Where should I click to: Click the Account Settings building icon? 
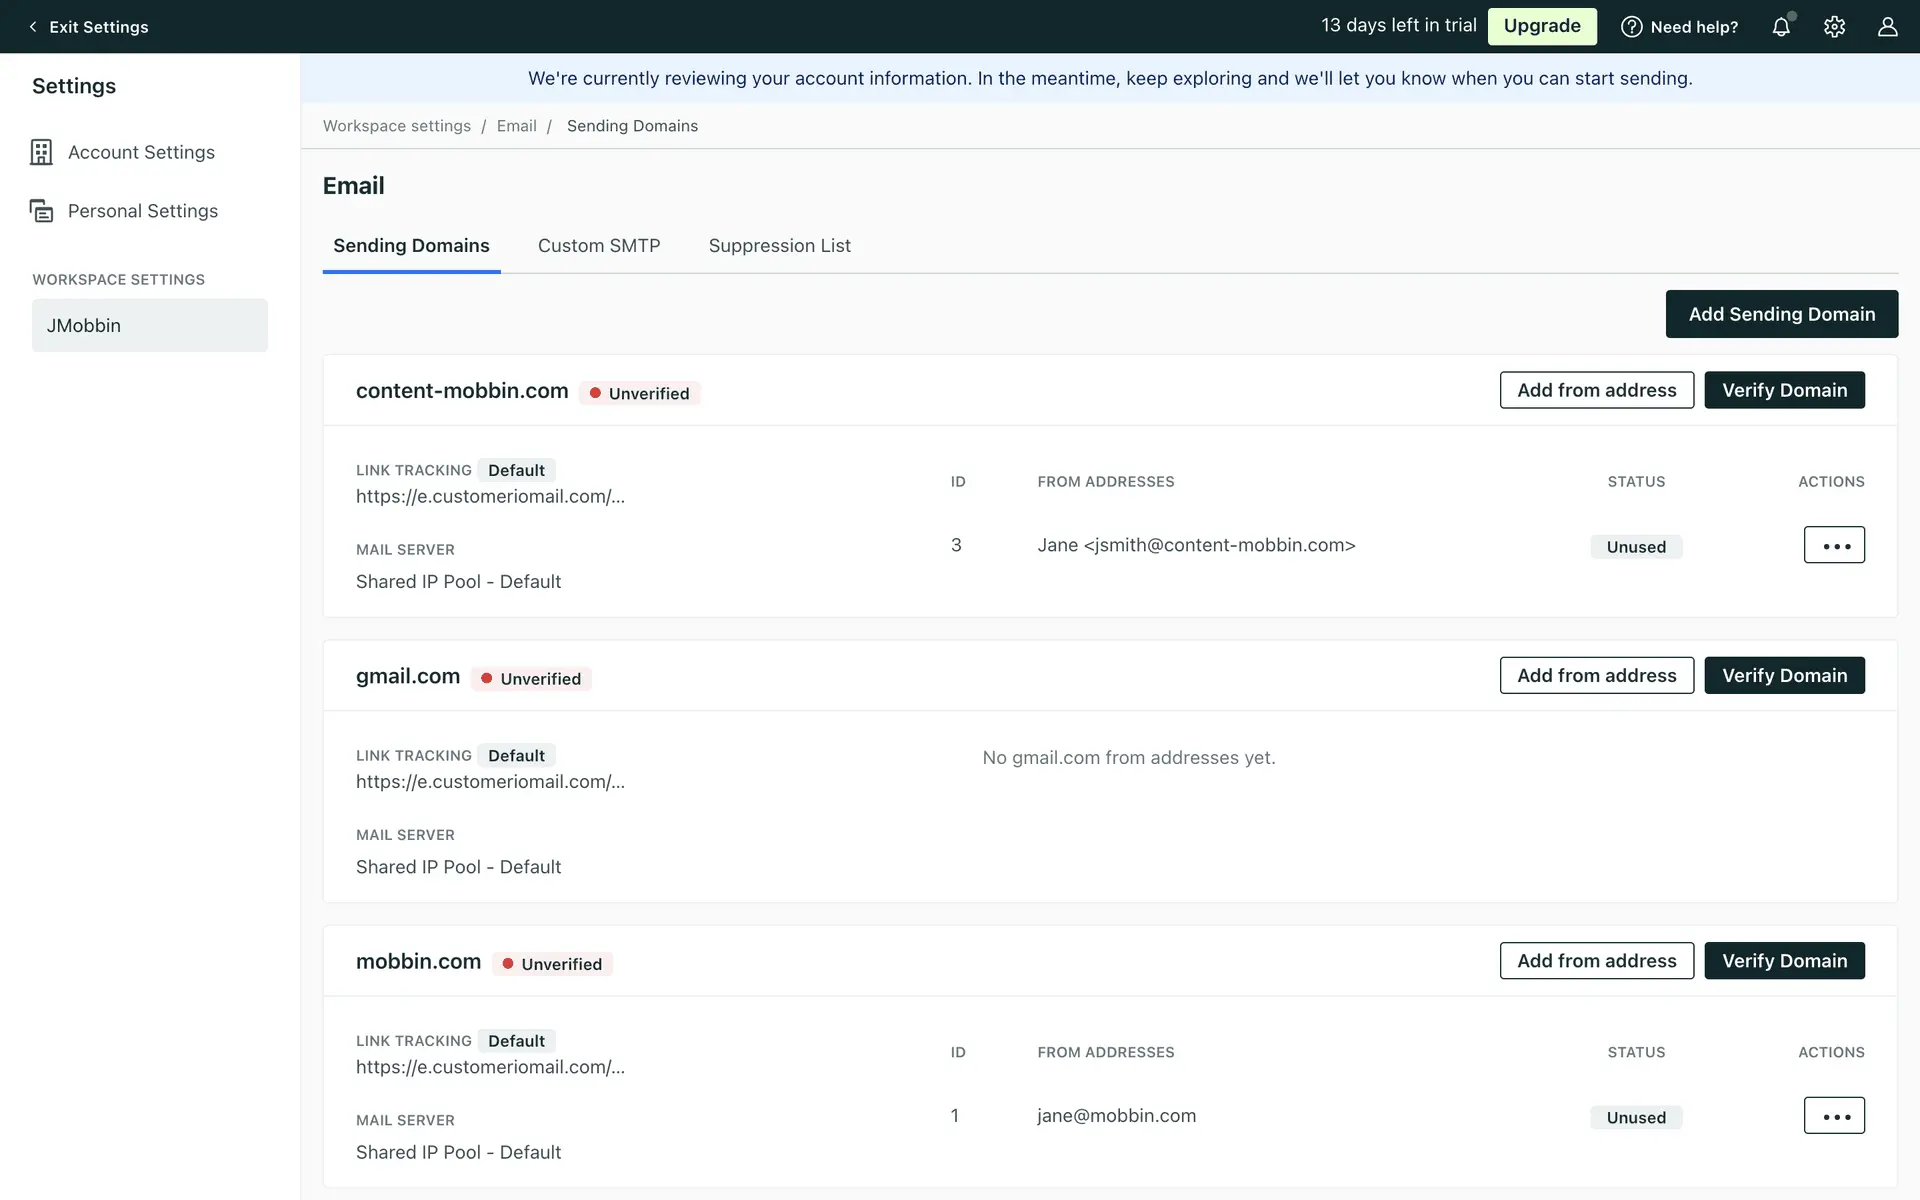pos(41,152)
